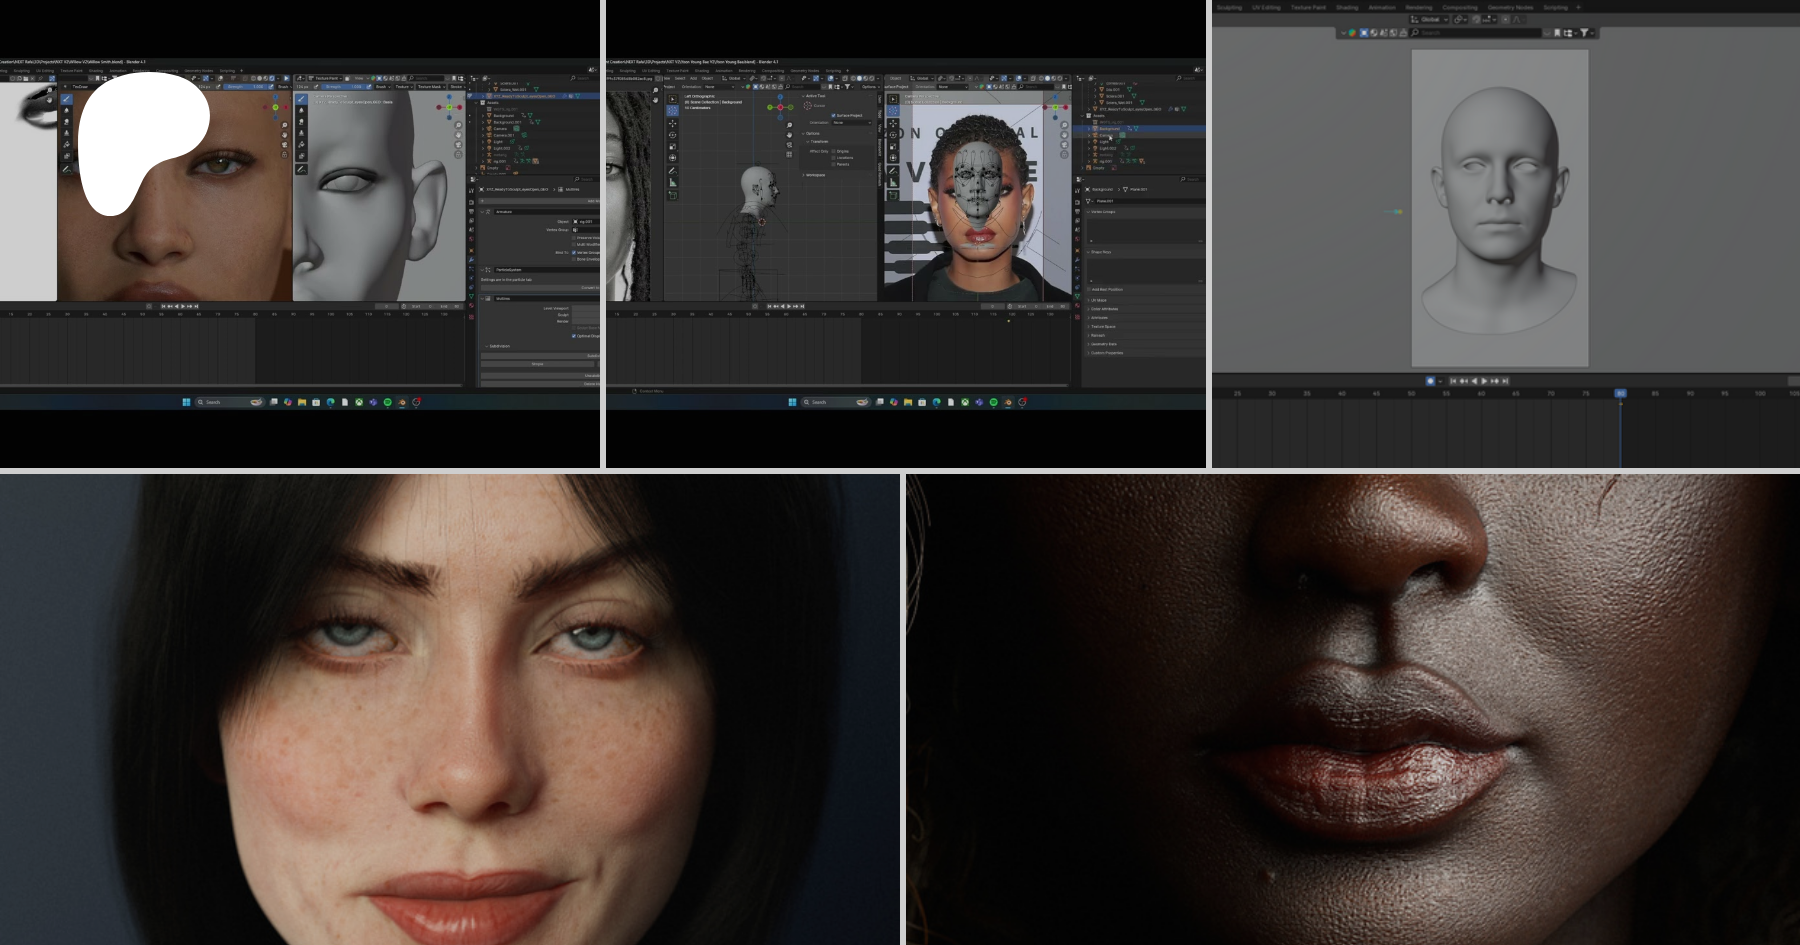Open the Texture Mask dropdown
Viewport: 1800px width, 945px height.
point(429,87)
